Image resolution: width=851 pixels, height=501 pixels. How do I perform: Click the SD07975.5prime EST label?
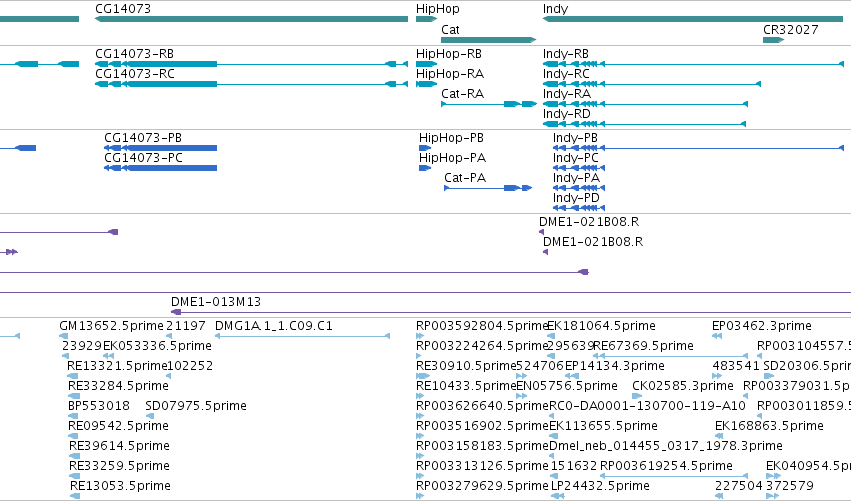pos(196,407)
